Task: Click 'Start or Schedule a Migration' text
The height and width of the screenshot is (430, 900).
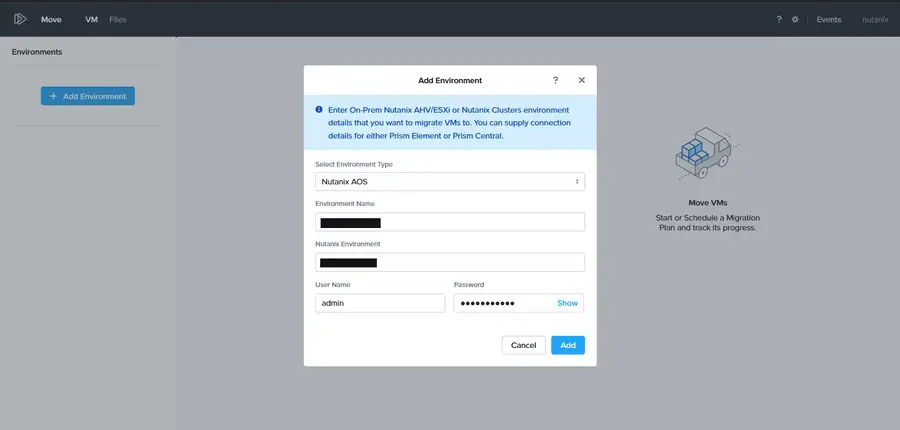Action: 707,218
